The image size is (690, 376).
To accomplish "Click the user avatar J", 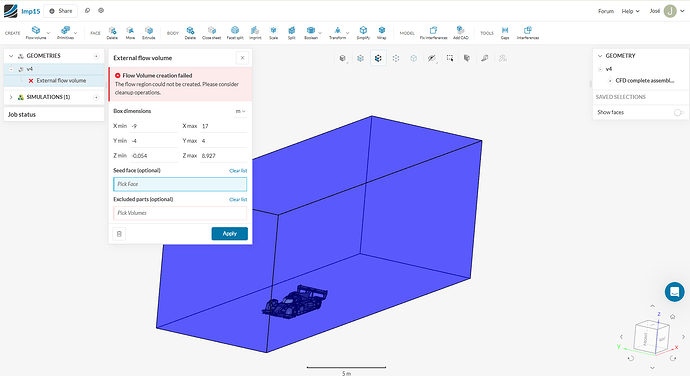I will pos(670,11).
